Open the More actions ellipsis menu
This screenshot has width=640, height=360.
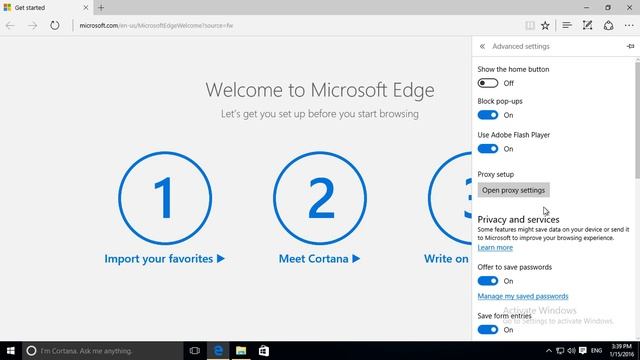(x=629, y=25)
